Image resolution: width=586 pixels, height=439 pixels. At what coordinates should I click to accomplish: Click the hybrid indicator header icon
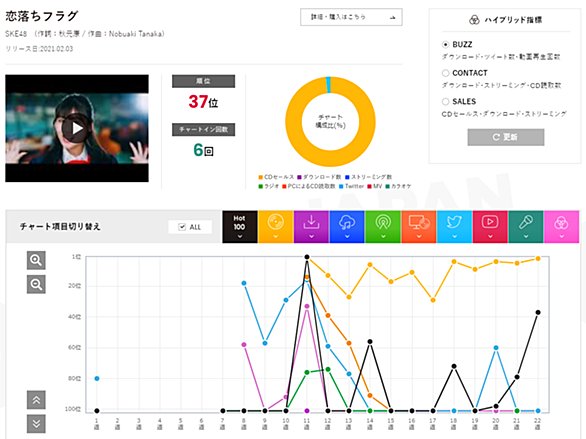474,20
